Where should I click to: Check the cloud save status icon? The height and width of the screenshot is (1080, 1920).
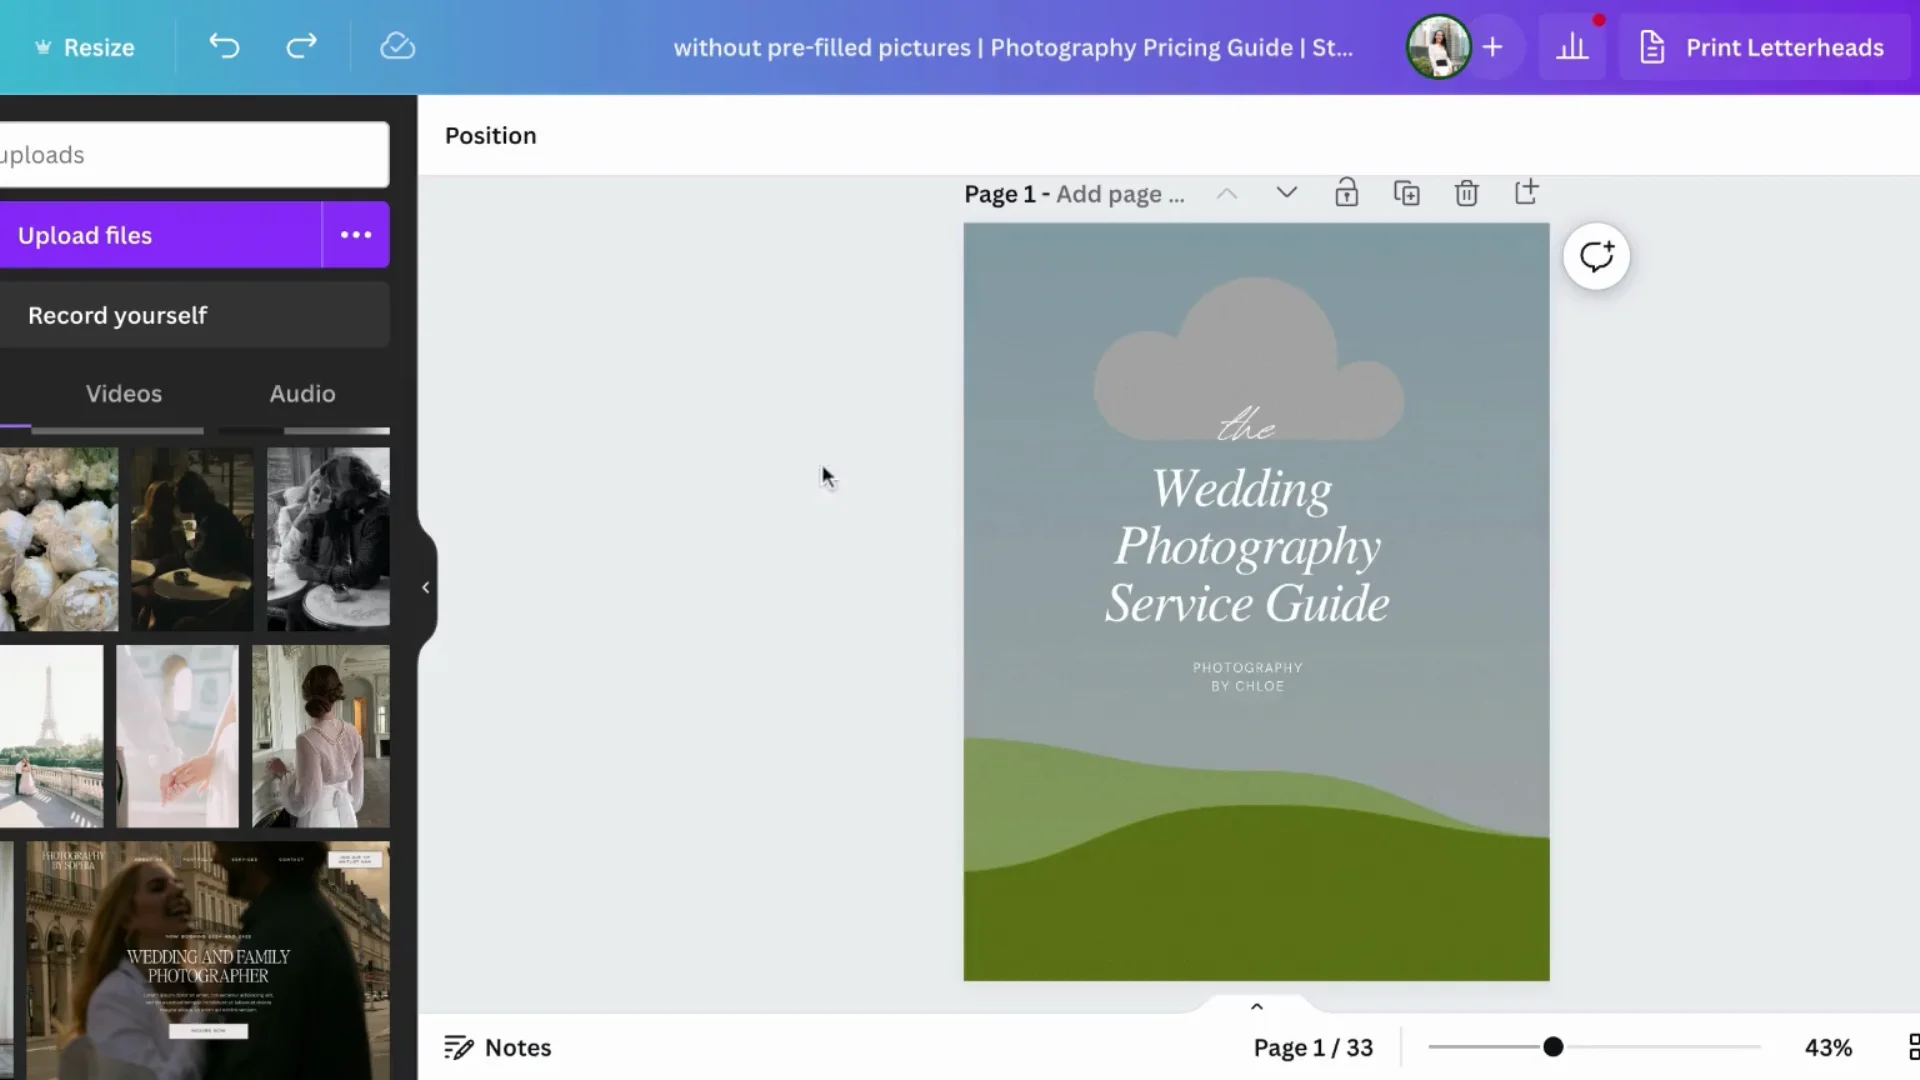coord(397,46)
